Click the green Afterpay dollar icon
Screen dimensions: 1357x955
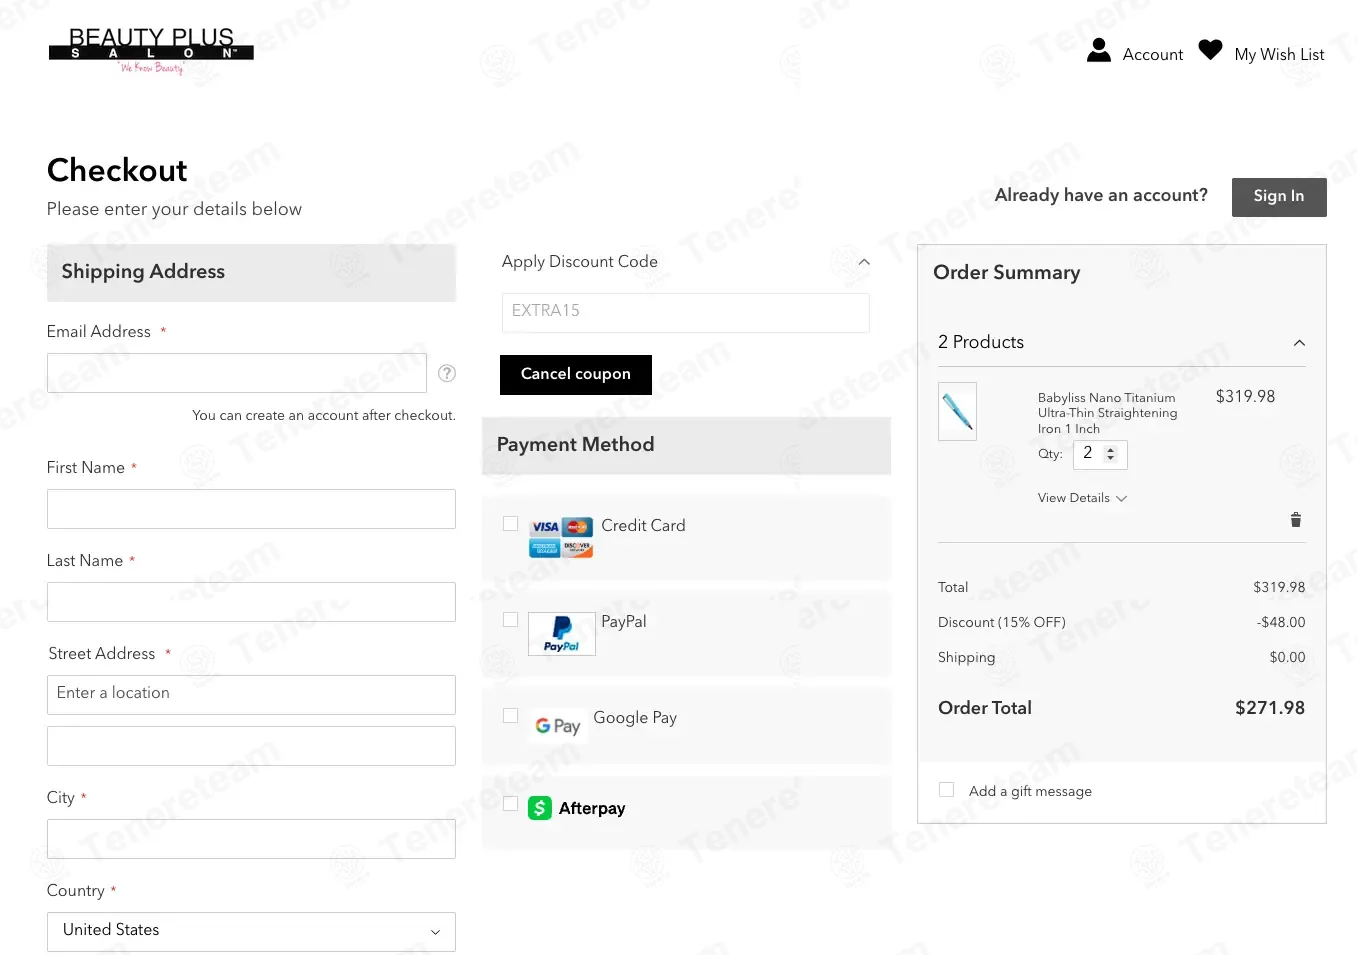click(x=540, y=808)
